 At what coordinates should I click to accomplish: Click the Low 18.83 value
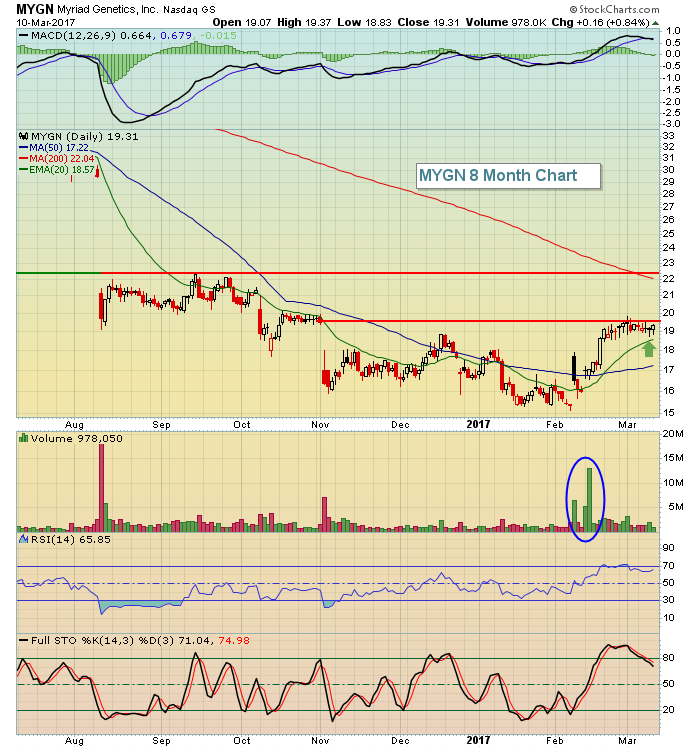coord(365,22)
